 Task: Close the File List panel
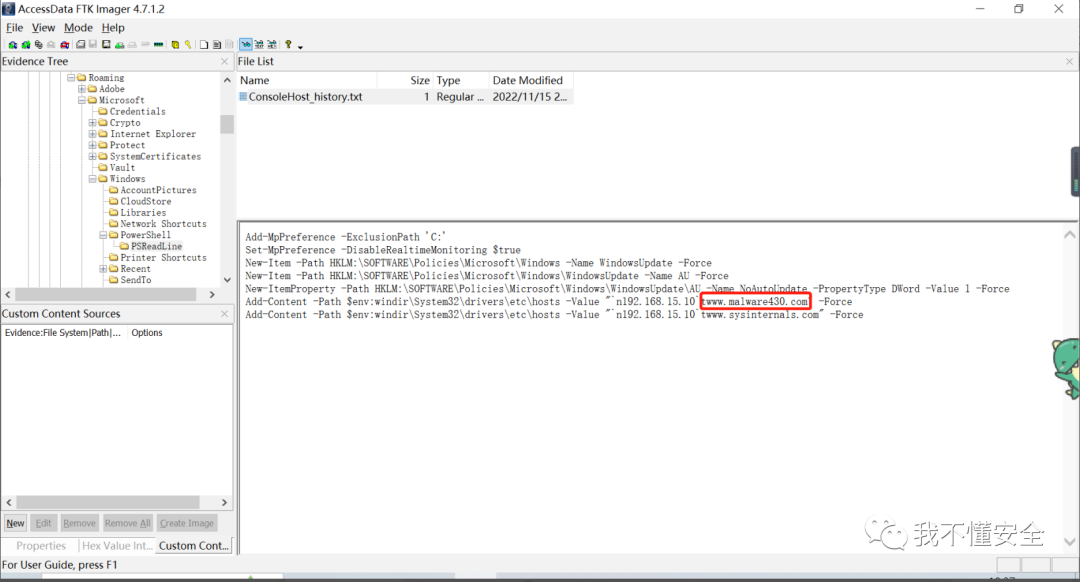[x=1070, y=61]
